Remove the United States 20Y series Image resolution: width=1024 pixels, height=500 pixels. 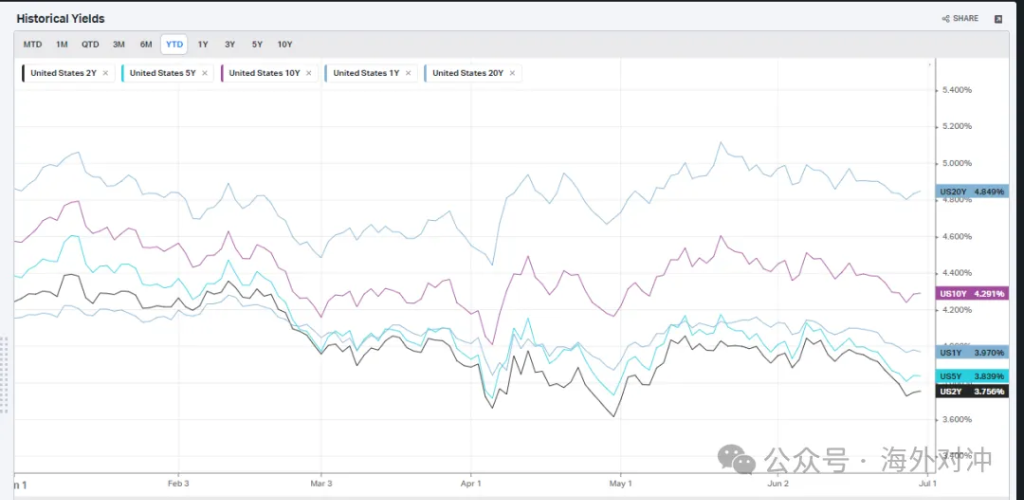pyautogui.click(x=511, y=73)
